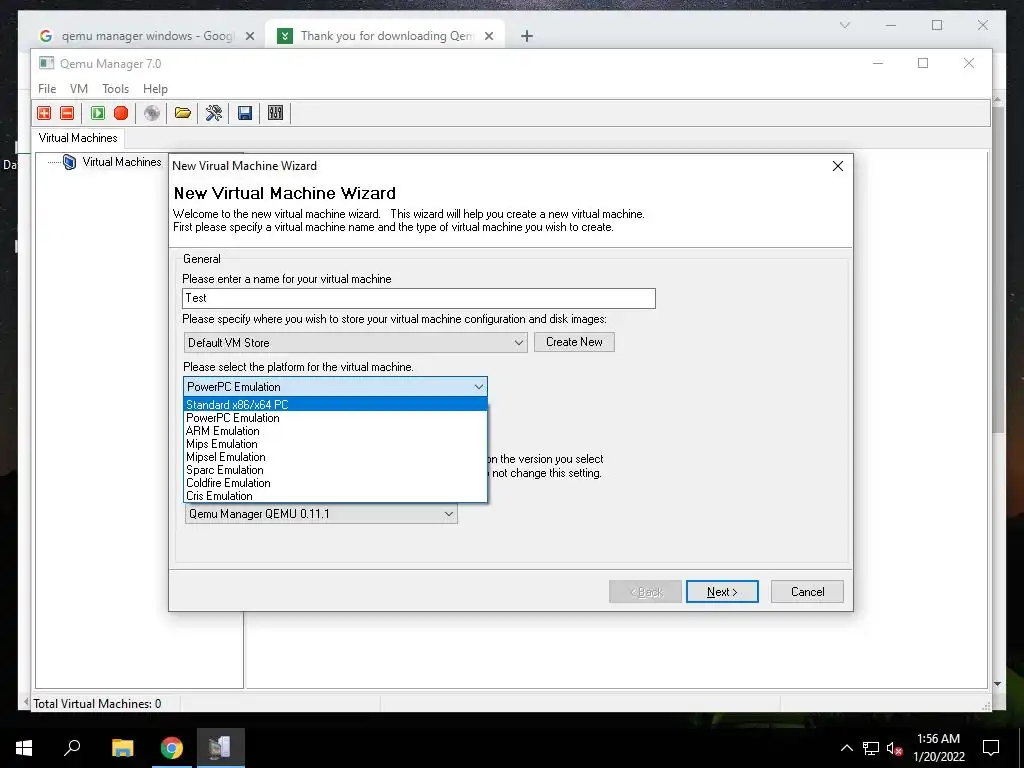Open Google Chrome from the taskbar
This screenshot has width=1024, height=768.
172,747
